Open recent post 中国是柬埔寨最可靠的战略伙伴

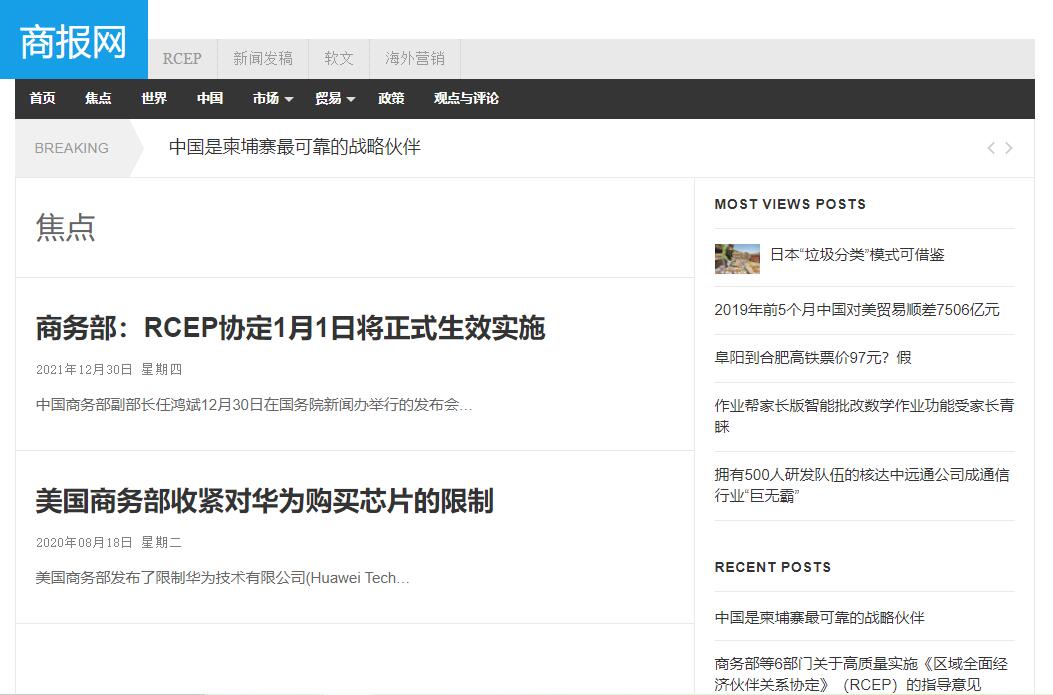pos(819,617)
